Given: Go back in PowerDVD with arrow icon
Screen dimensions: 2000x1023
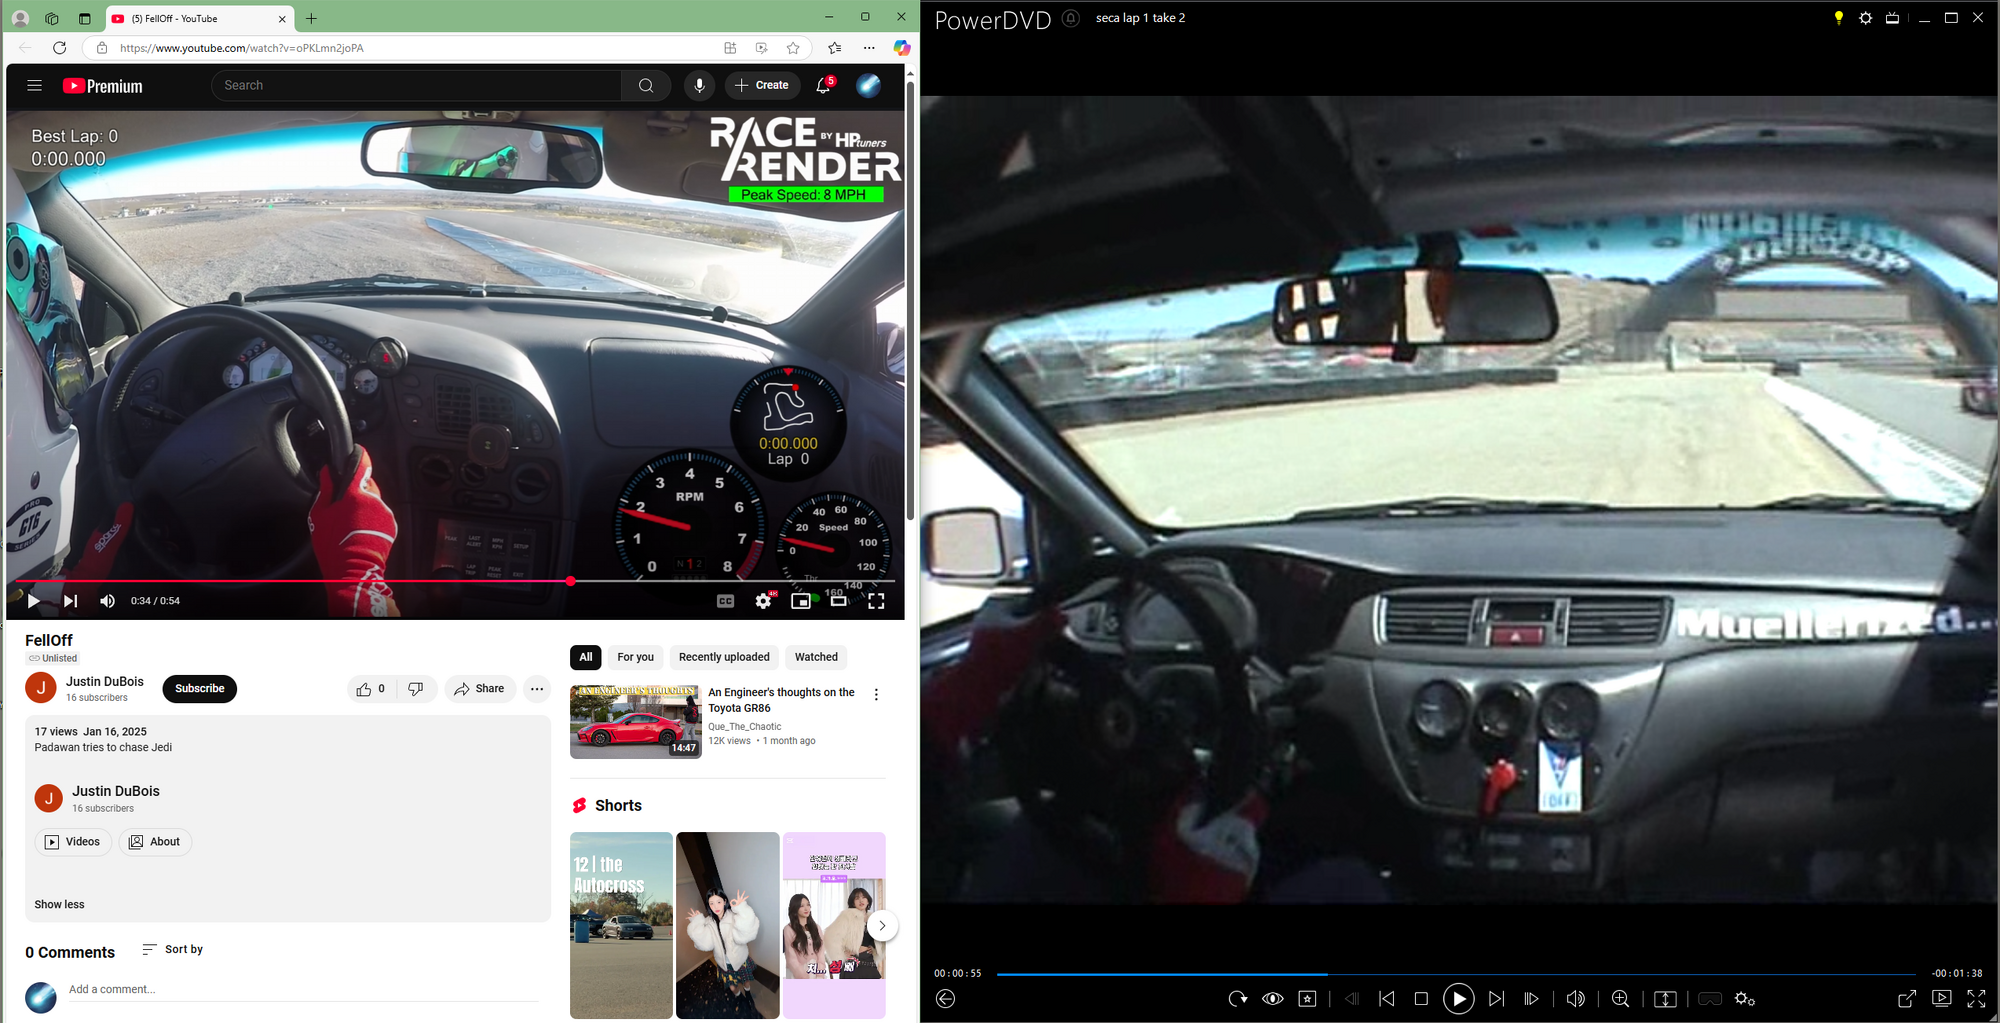Looking at the screenshot, I should 946,999.
